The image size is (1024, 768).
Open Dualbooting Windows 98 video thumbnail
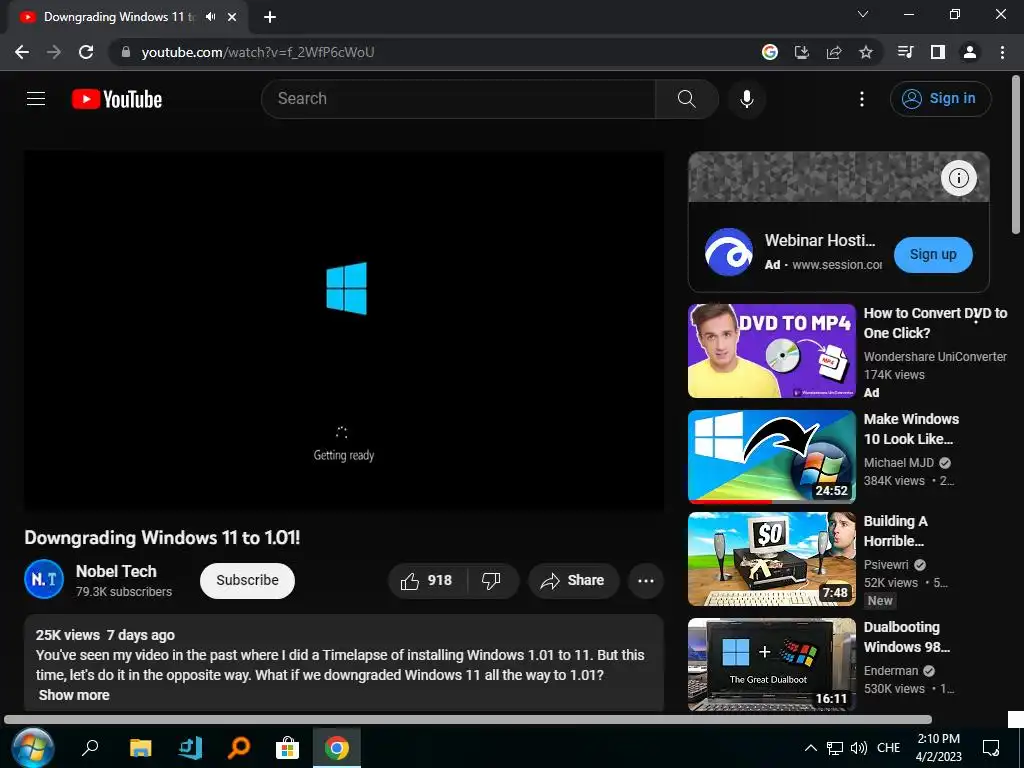(771, 665)
